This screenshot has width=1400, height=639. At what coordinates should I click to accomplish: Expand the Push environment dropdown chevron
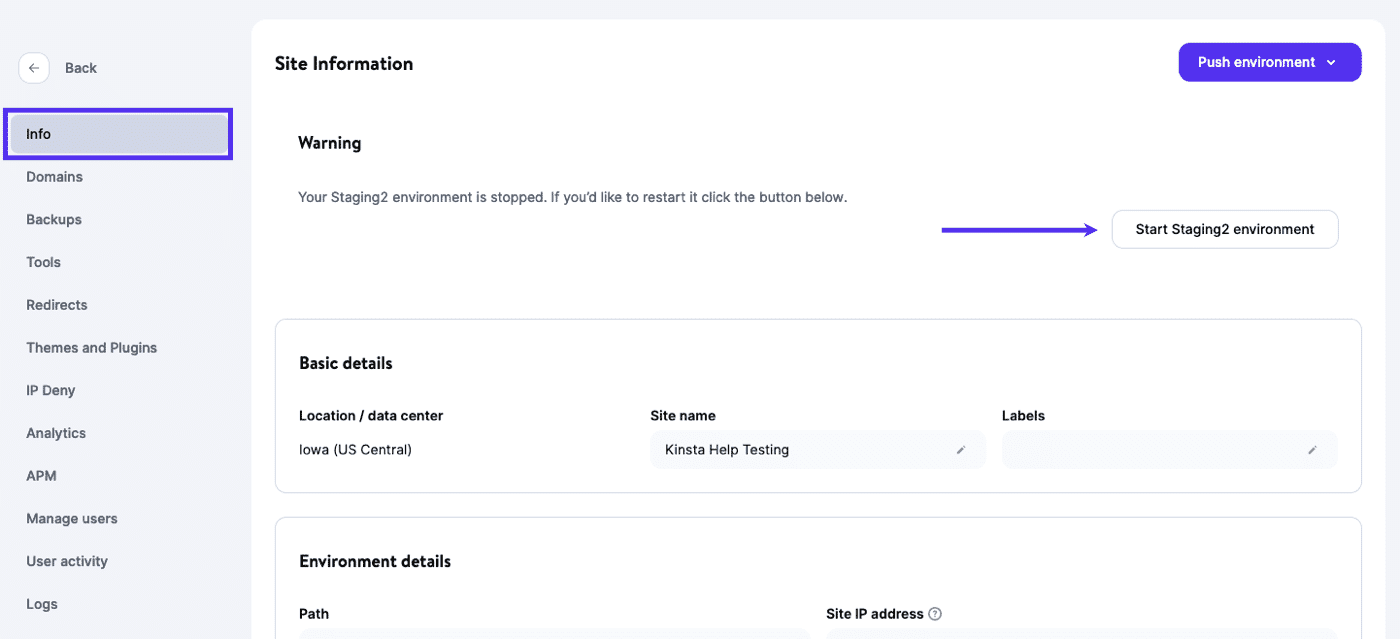1332,62
